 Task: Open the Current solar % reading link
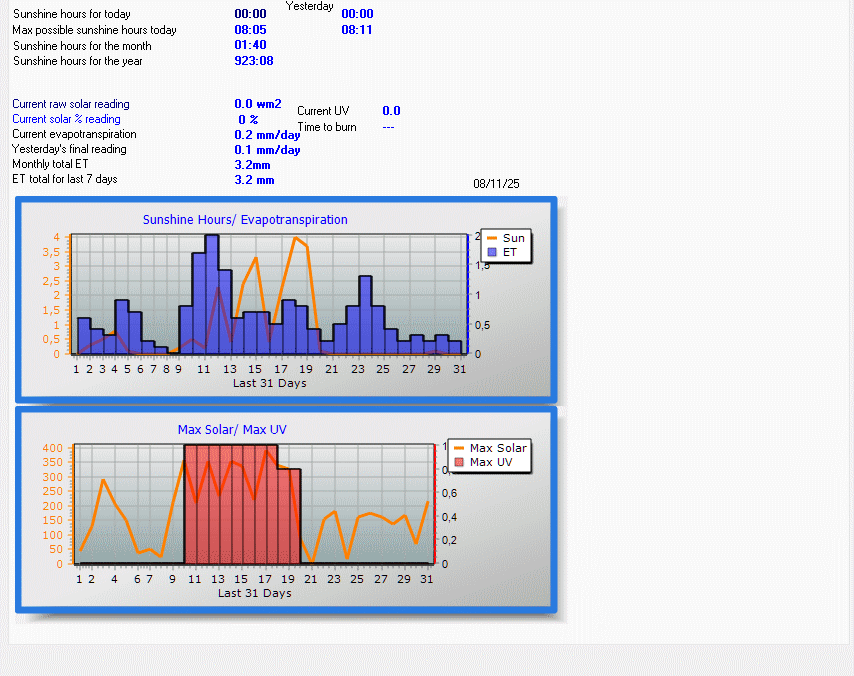(66, 119)
